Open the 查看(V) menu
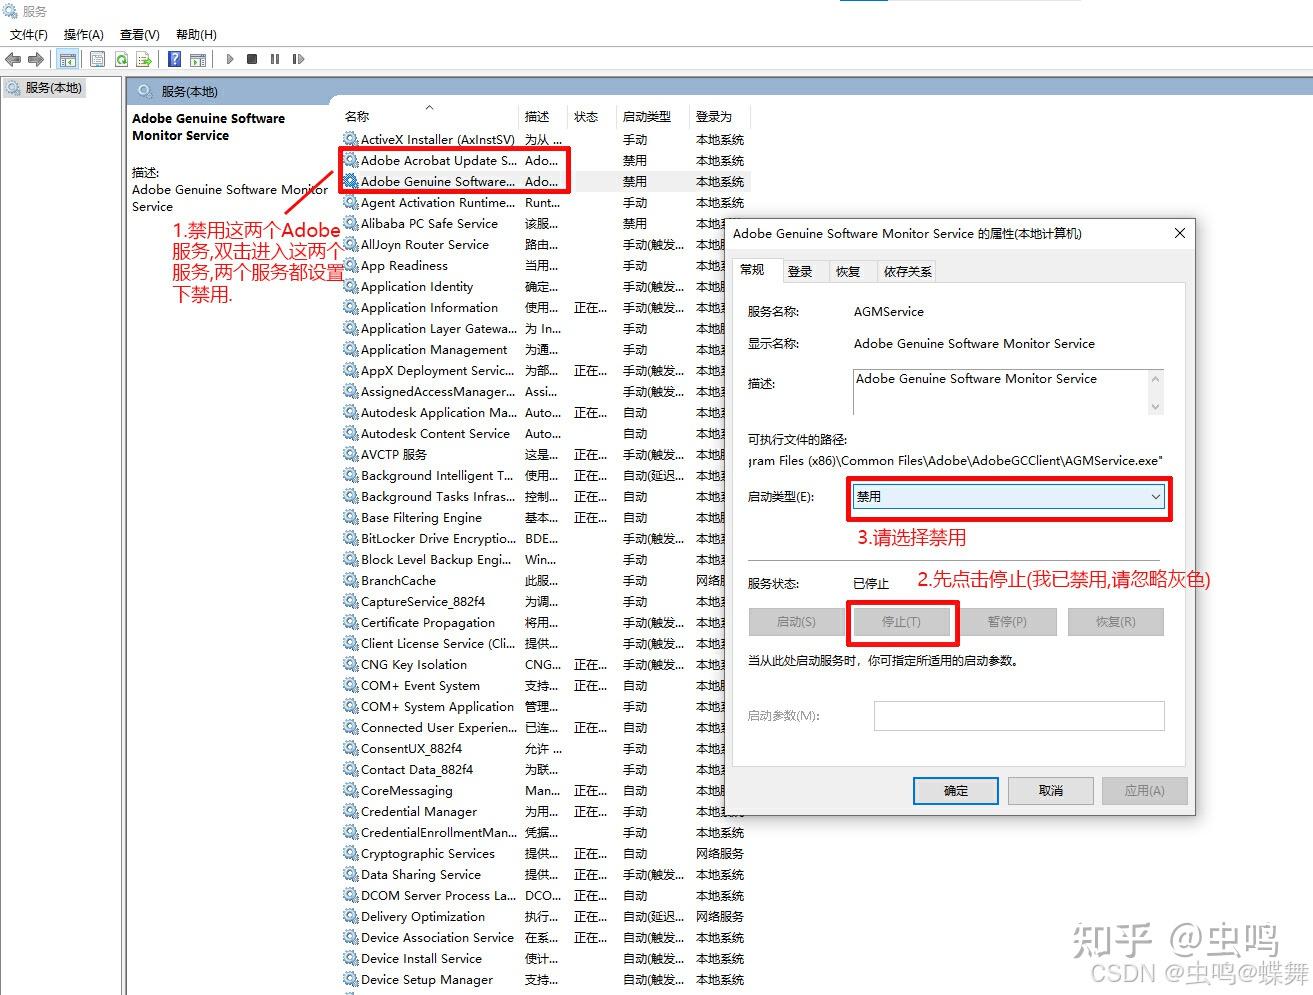Viewport: 1313px width, 995px height. 138,34
